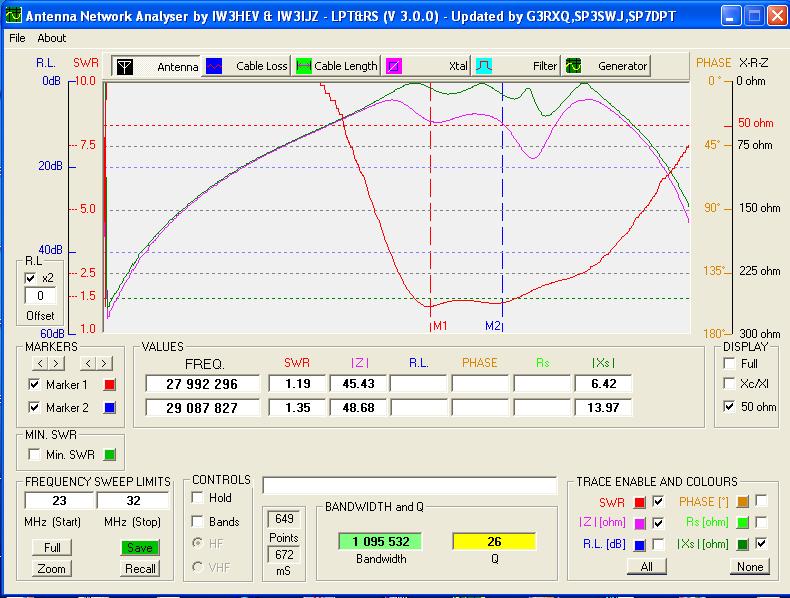
Task: Click the Marker 1 red colour box
Action: point(110,385)
